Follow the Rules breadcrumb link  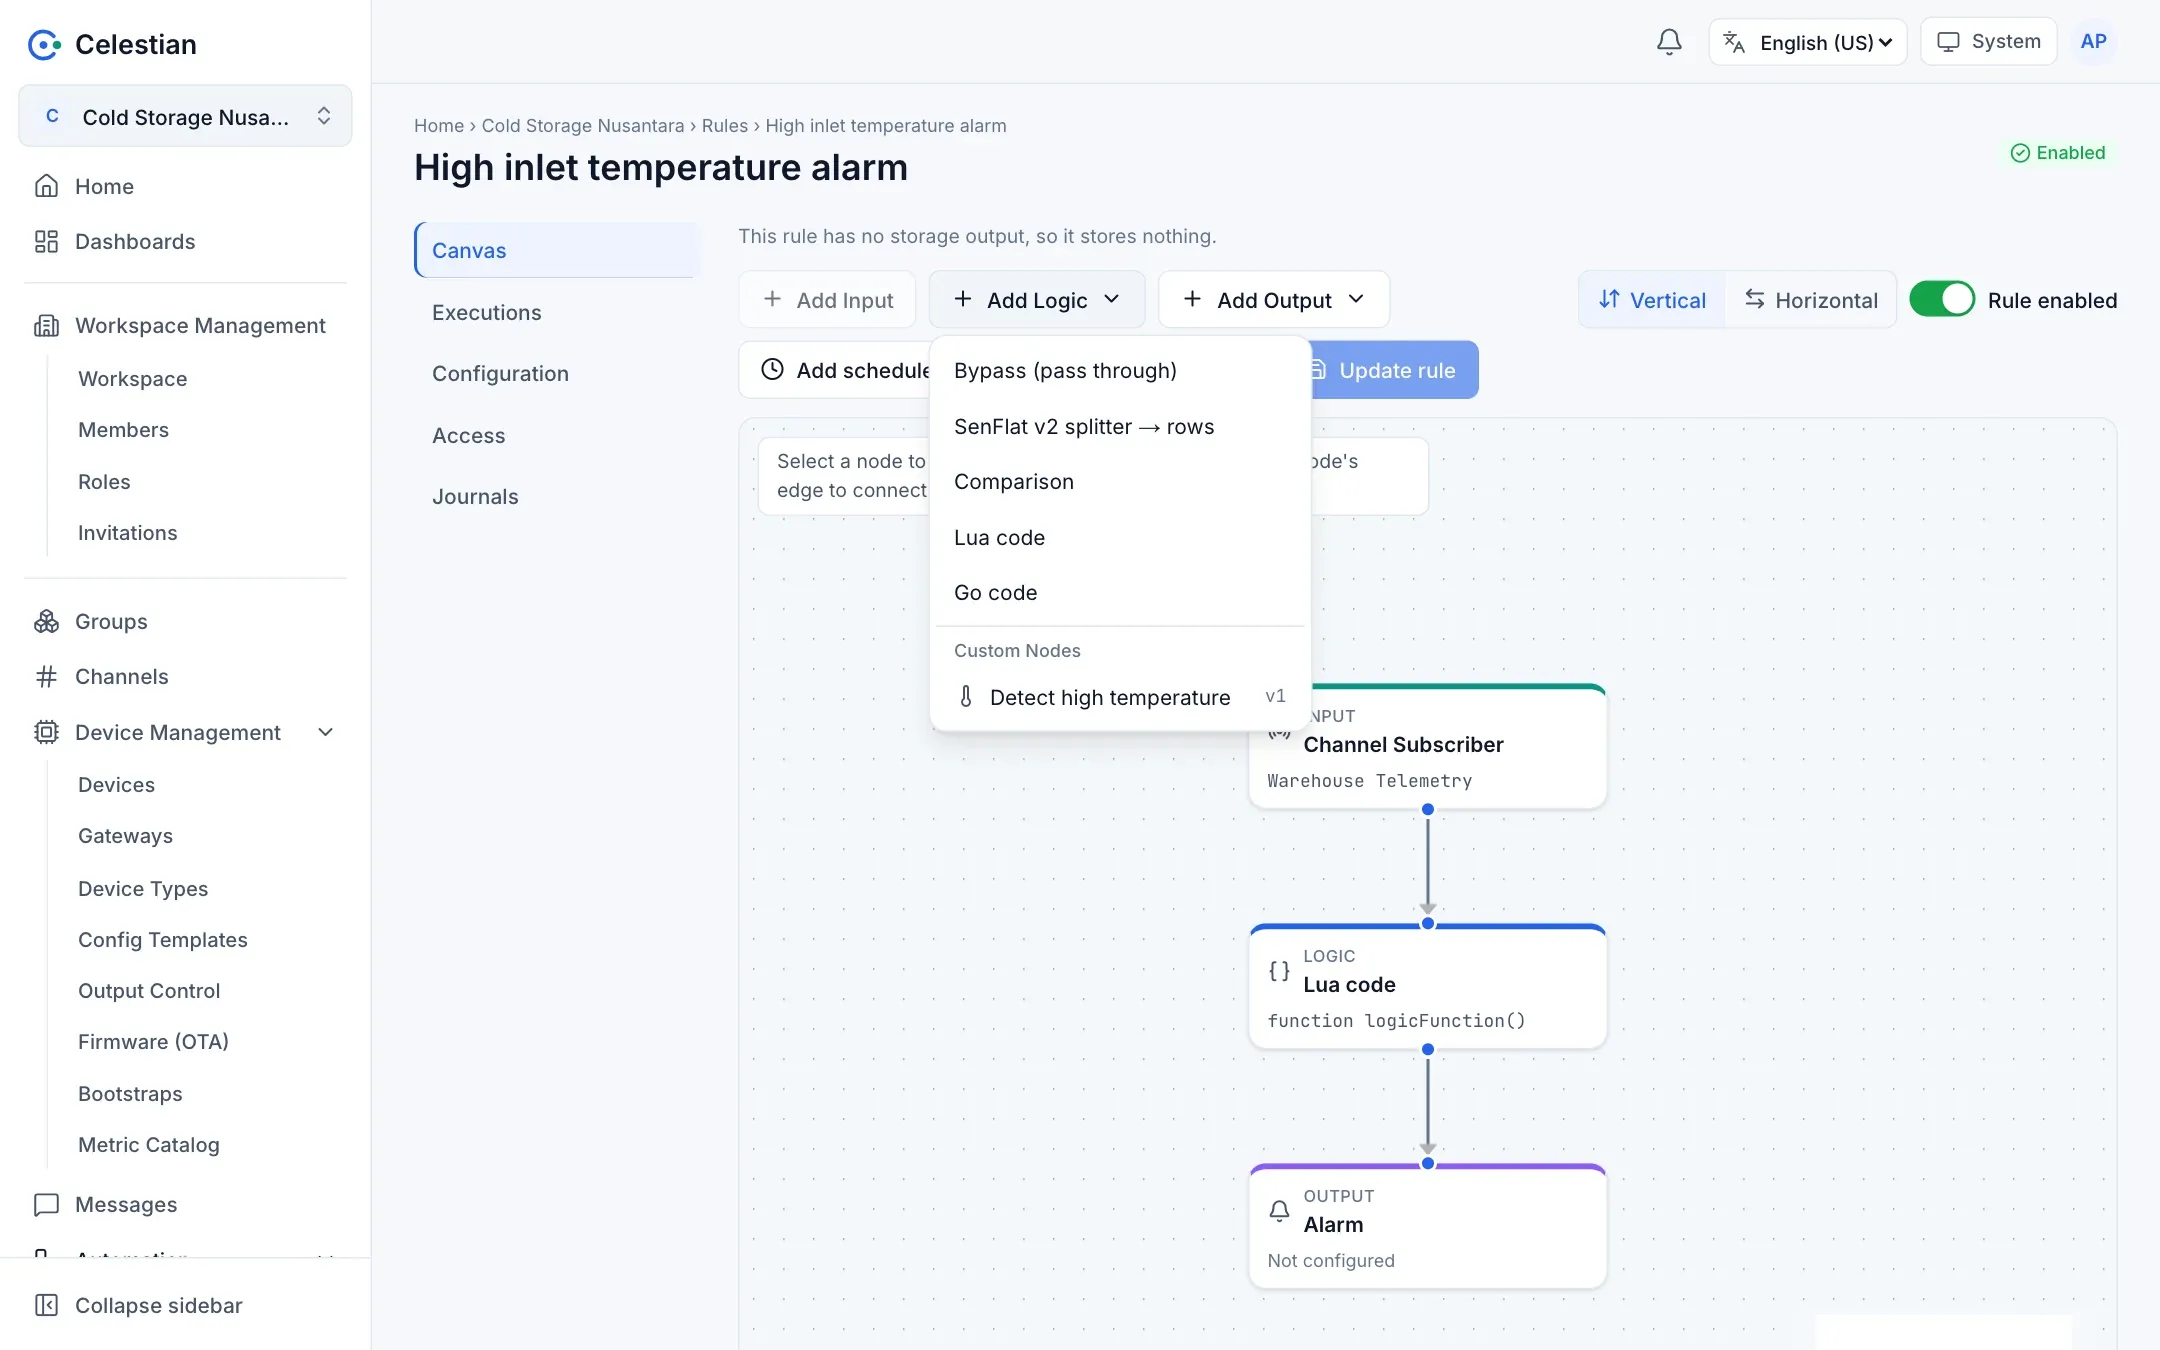[724, 125]
